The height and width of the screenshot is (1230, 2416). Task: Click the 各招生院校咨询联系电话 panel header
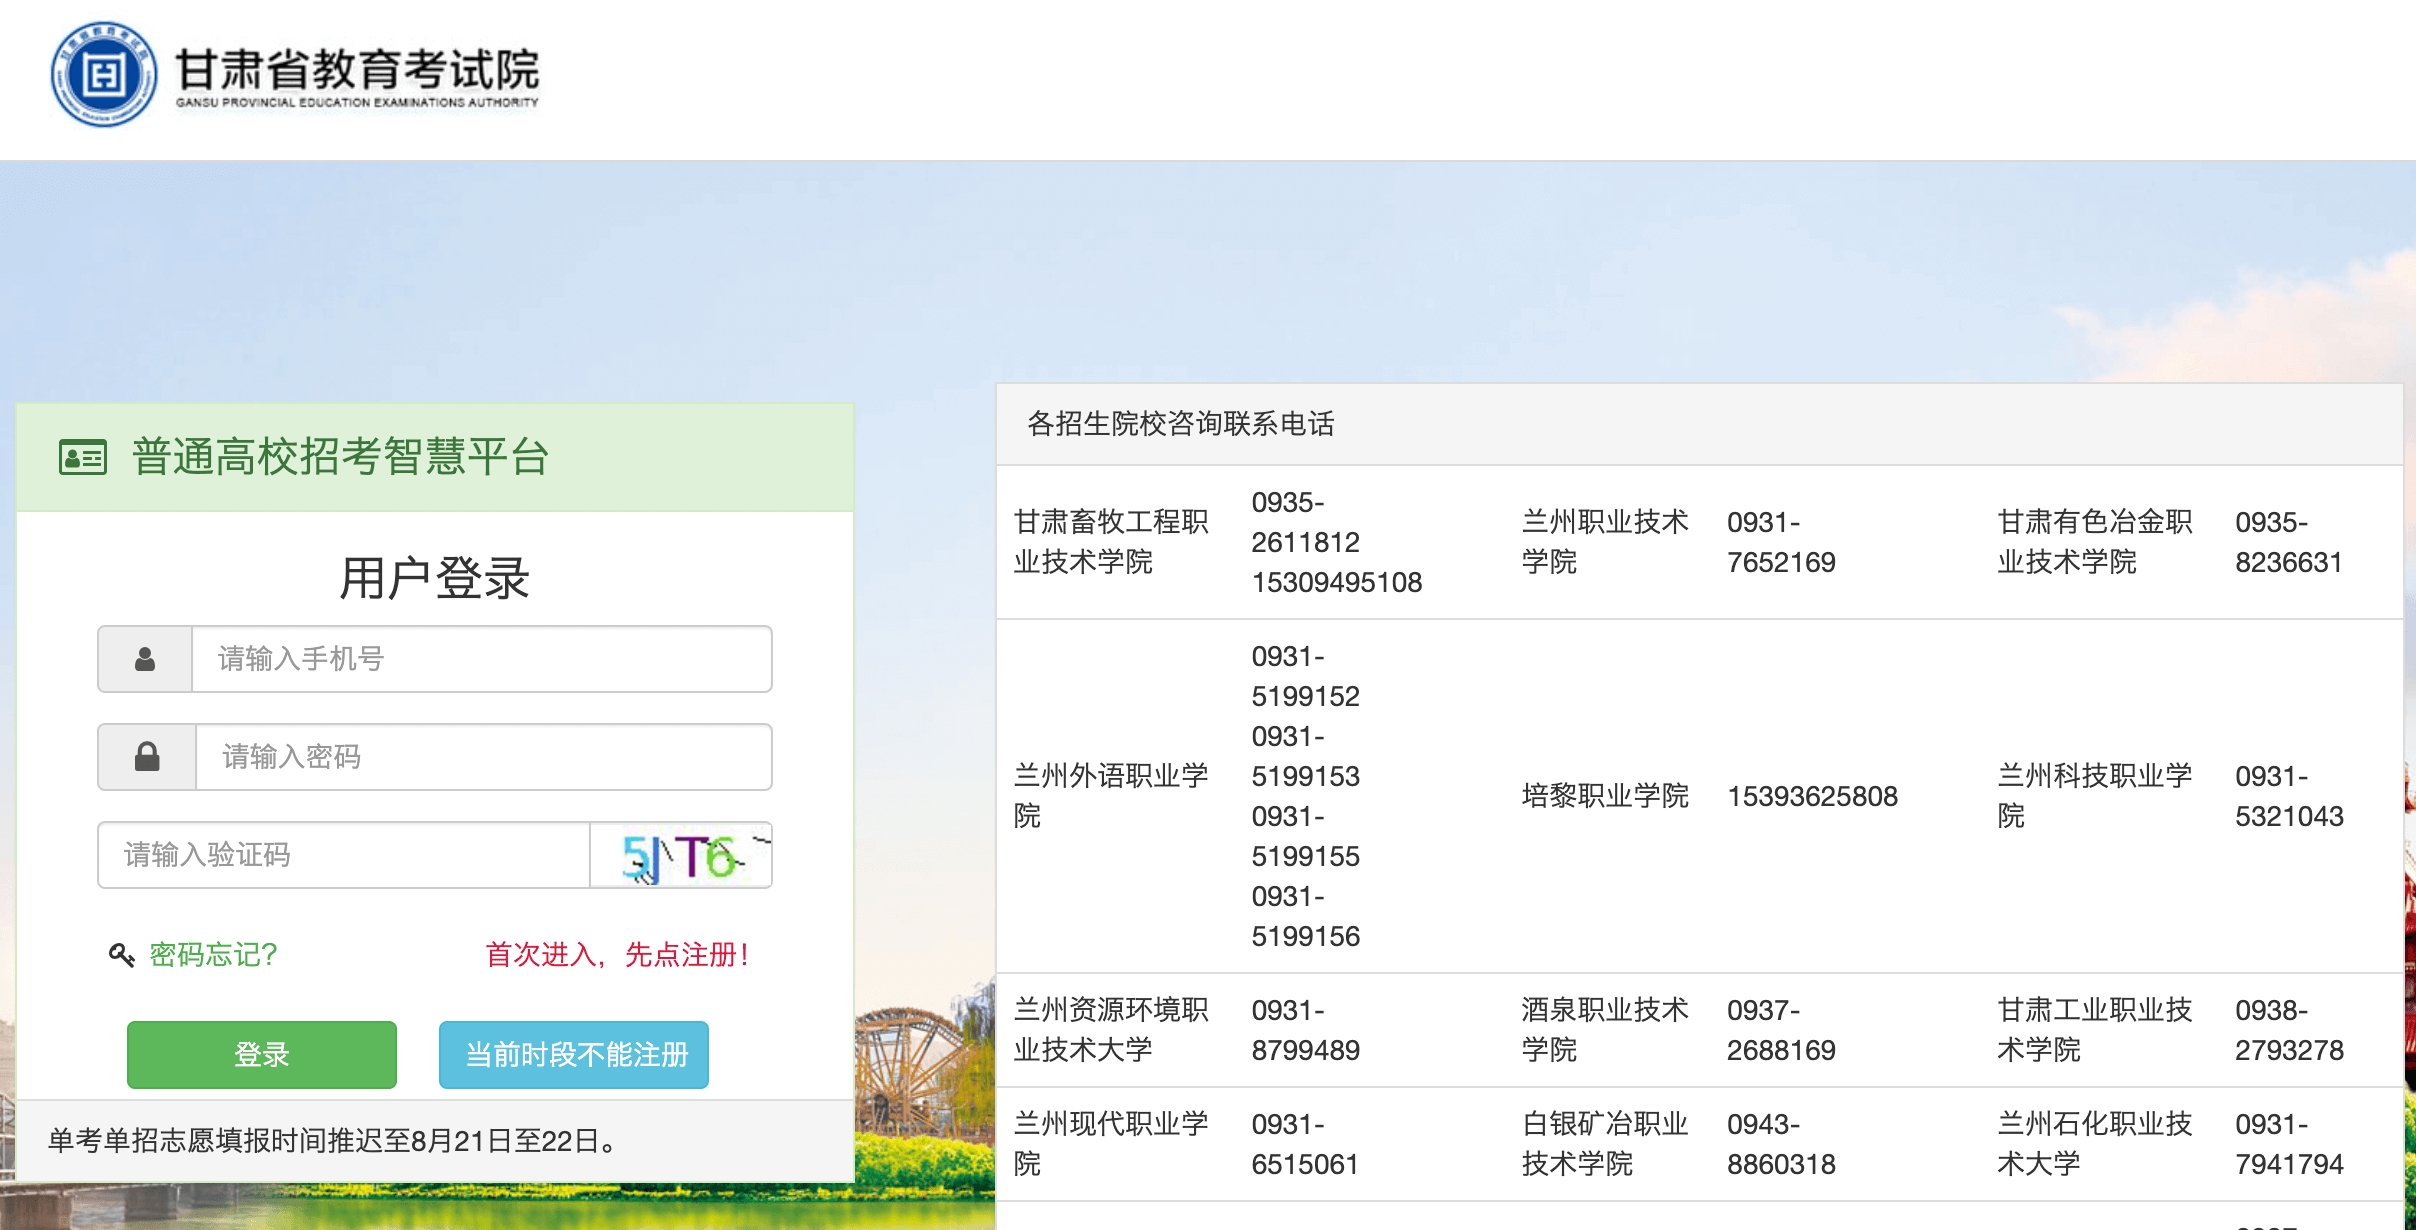click(x=1180, y=424)
